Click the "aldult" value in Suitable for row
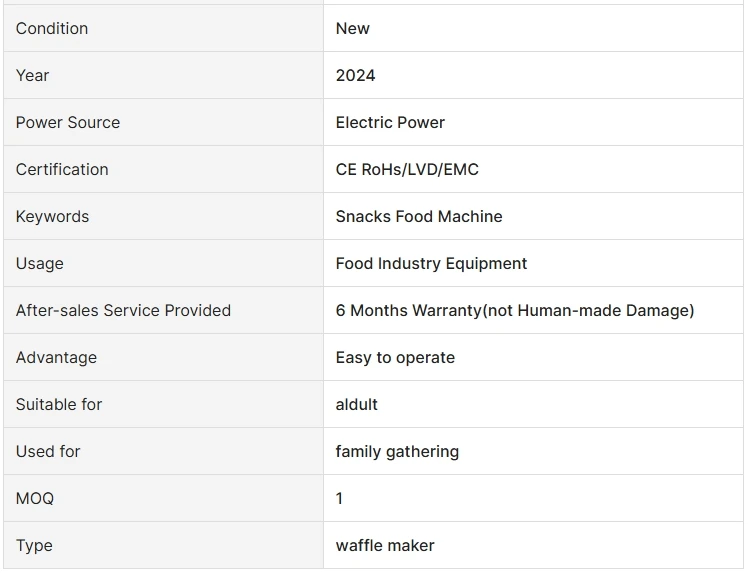754x579 pixels. (357, 404)
